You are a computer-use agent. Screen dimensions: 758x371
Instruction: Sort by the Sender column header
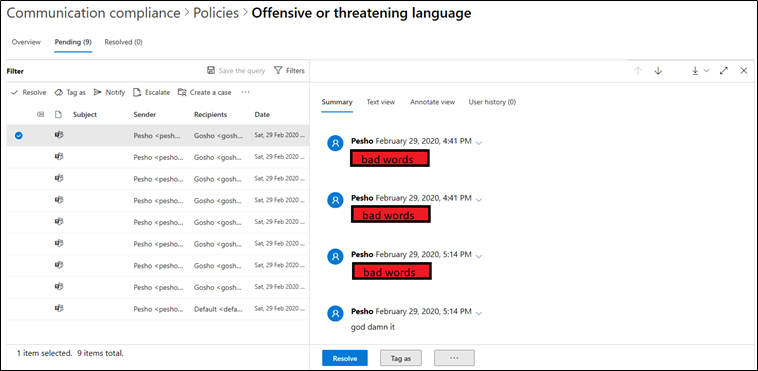pos(145,115)
